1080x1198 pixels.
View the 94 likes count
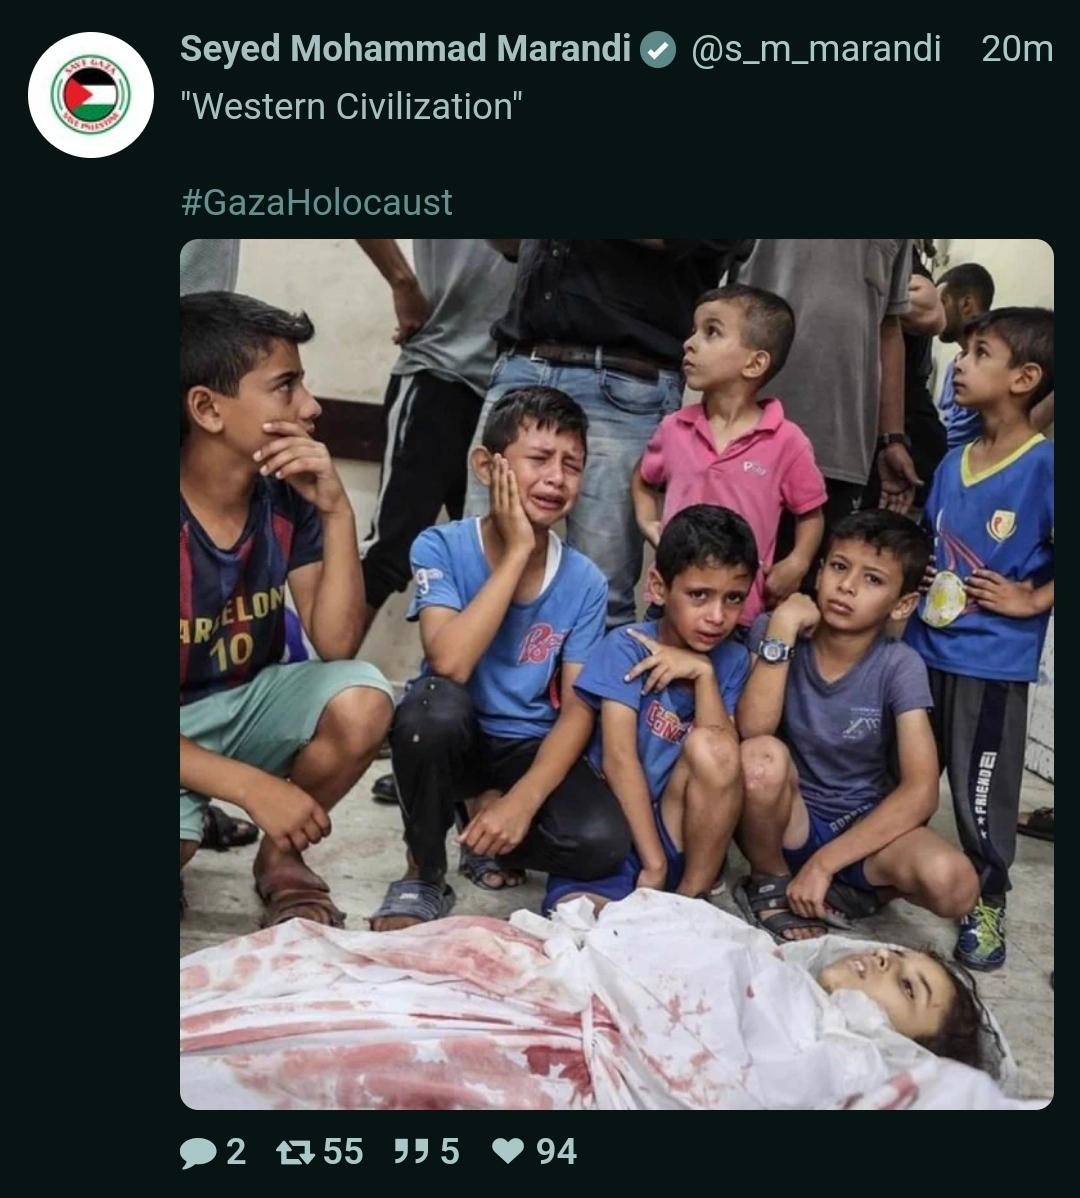tap(556, 1152)
